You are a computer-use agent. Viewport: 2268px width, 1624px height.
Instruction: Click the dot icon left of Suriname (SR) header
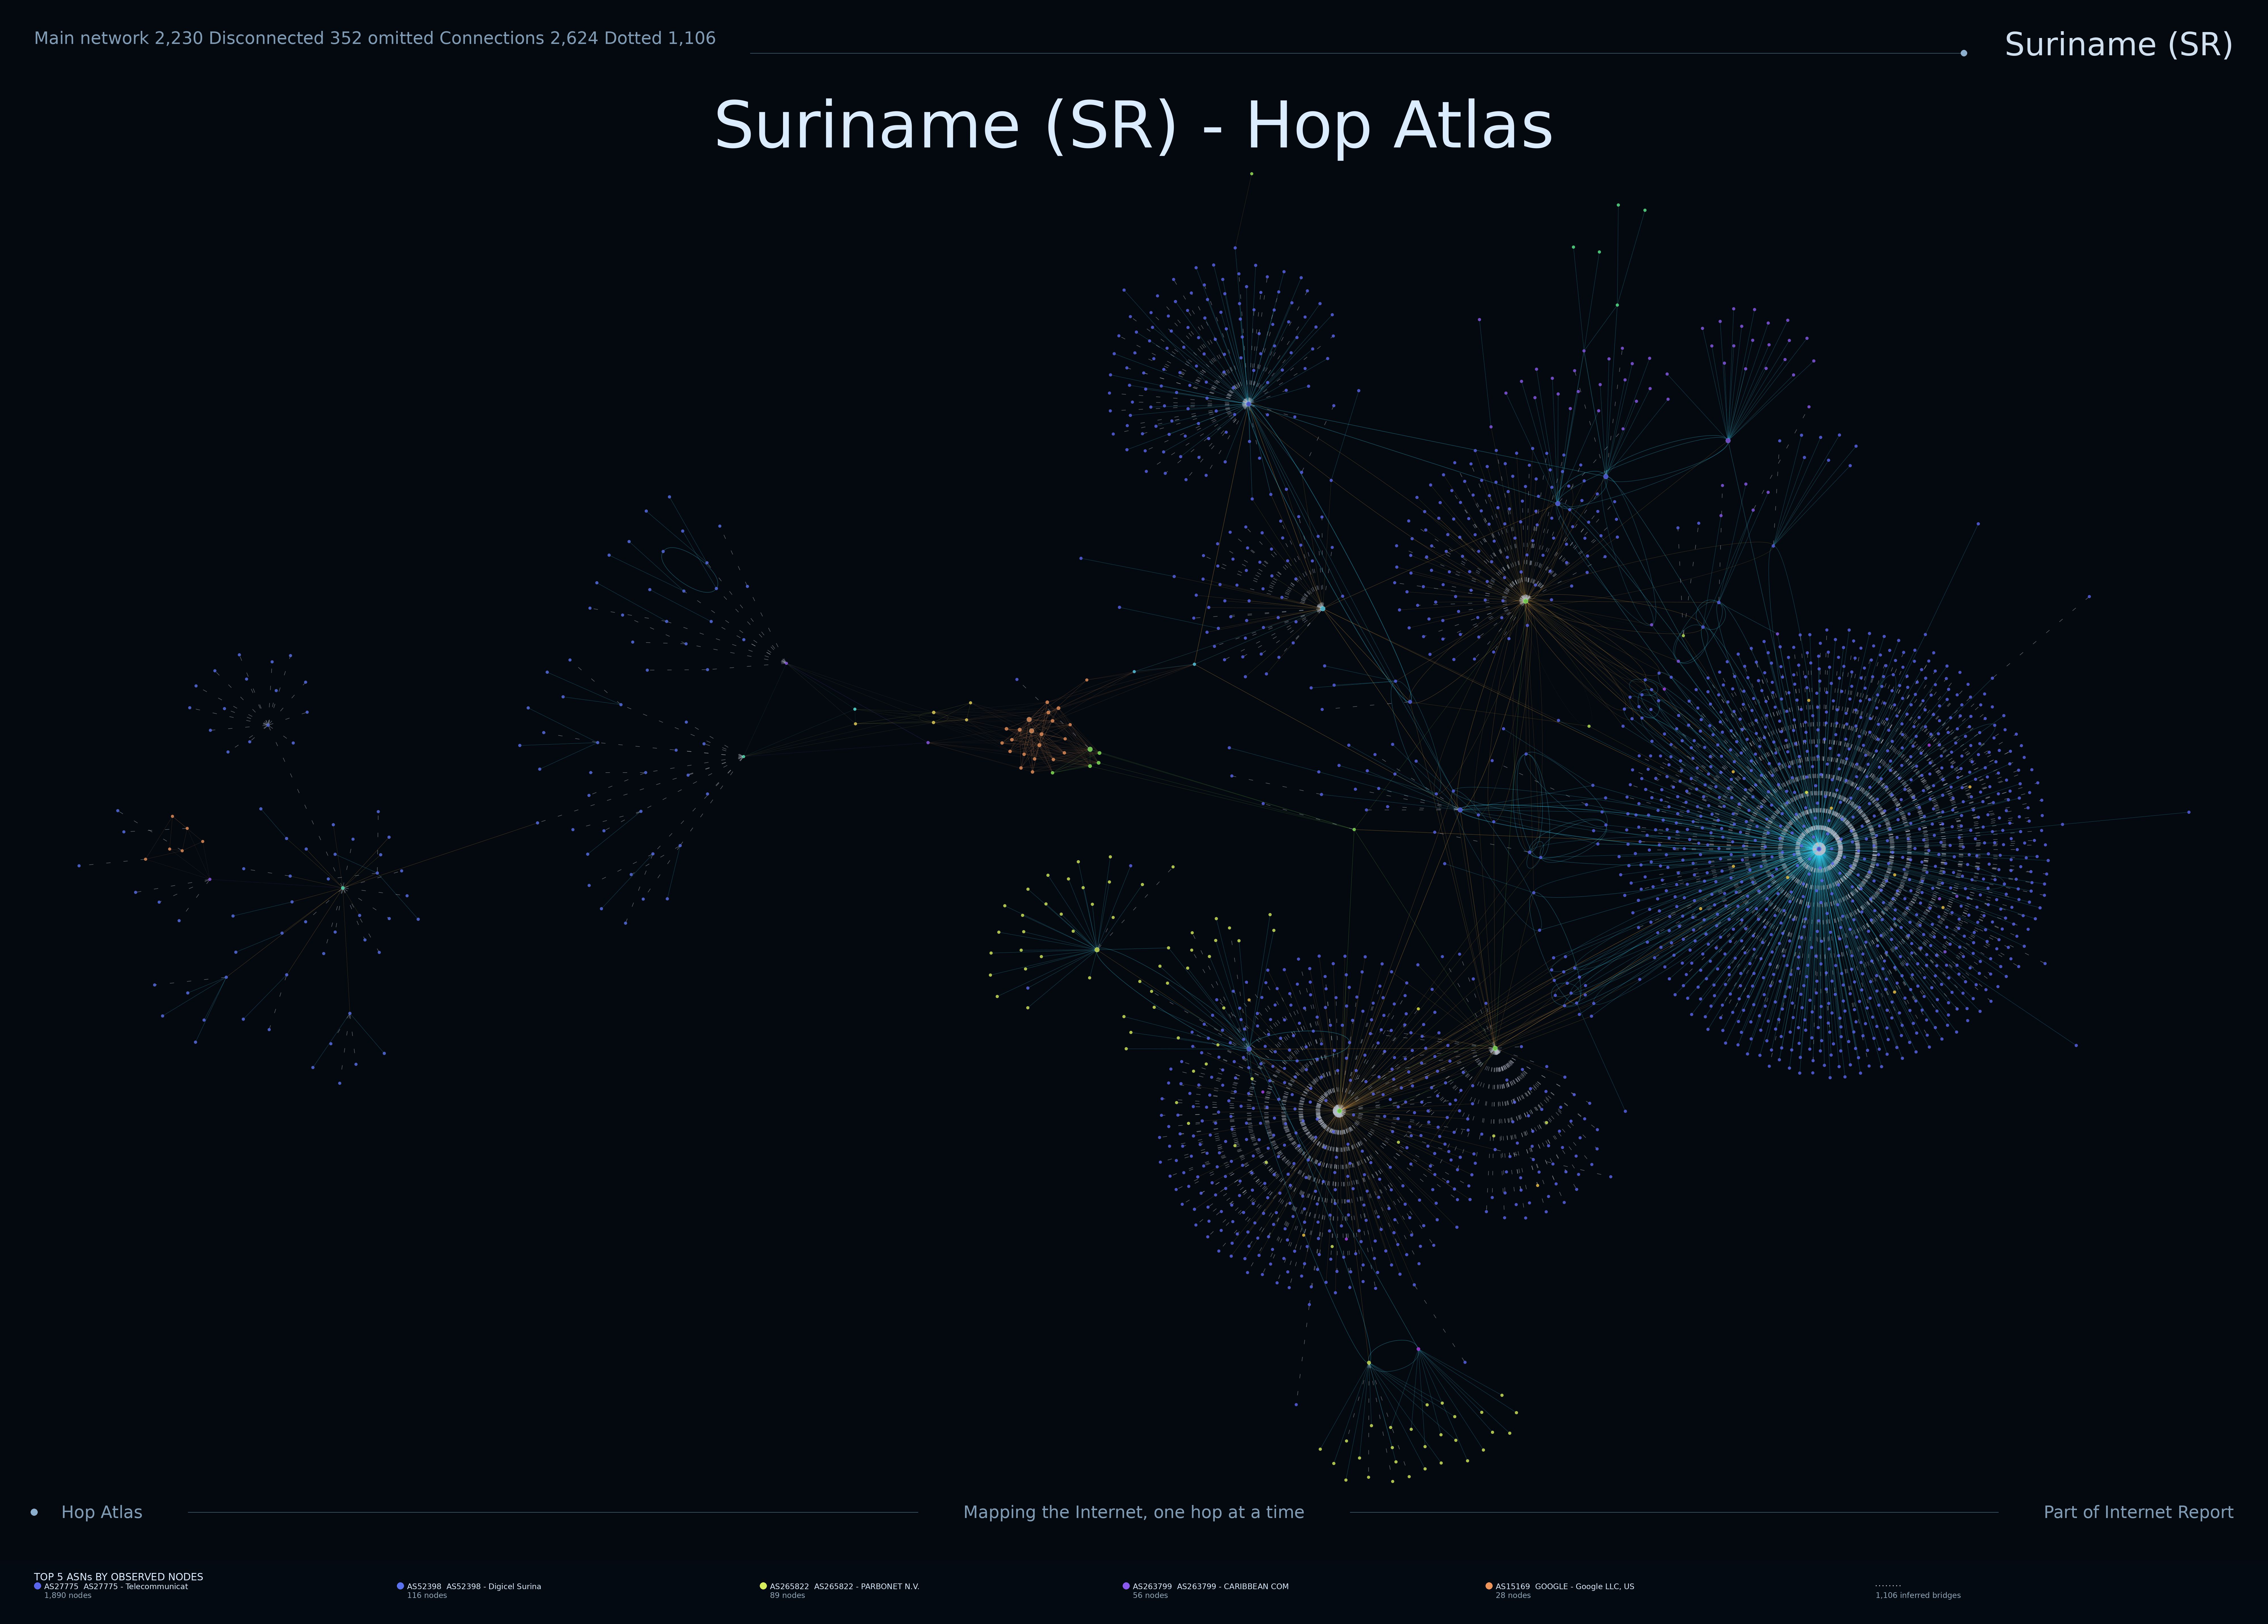click(x=1964, y=53)
